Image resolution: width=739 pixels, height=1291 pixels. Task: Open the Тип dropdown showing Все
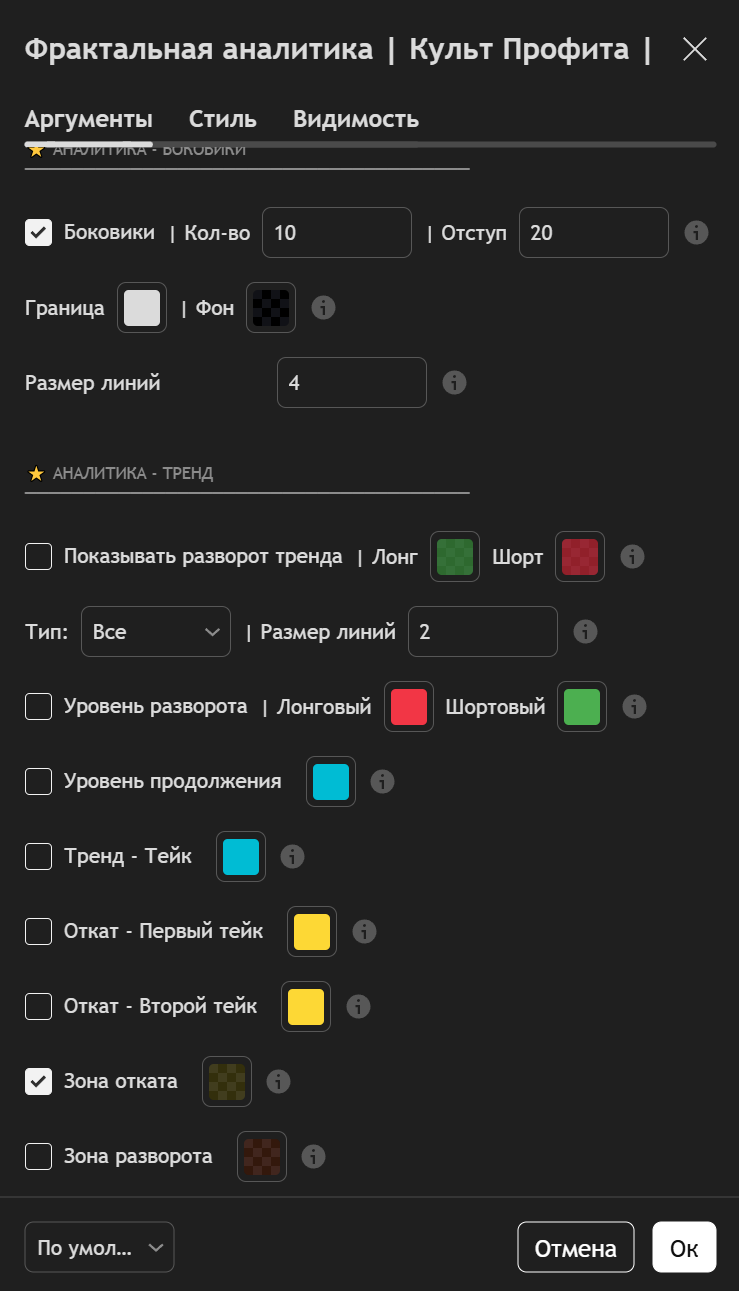156,632
